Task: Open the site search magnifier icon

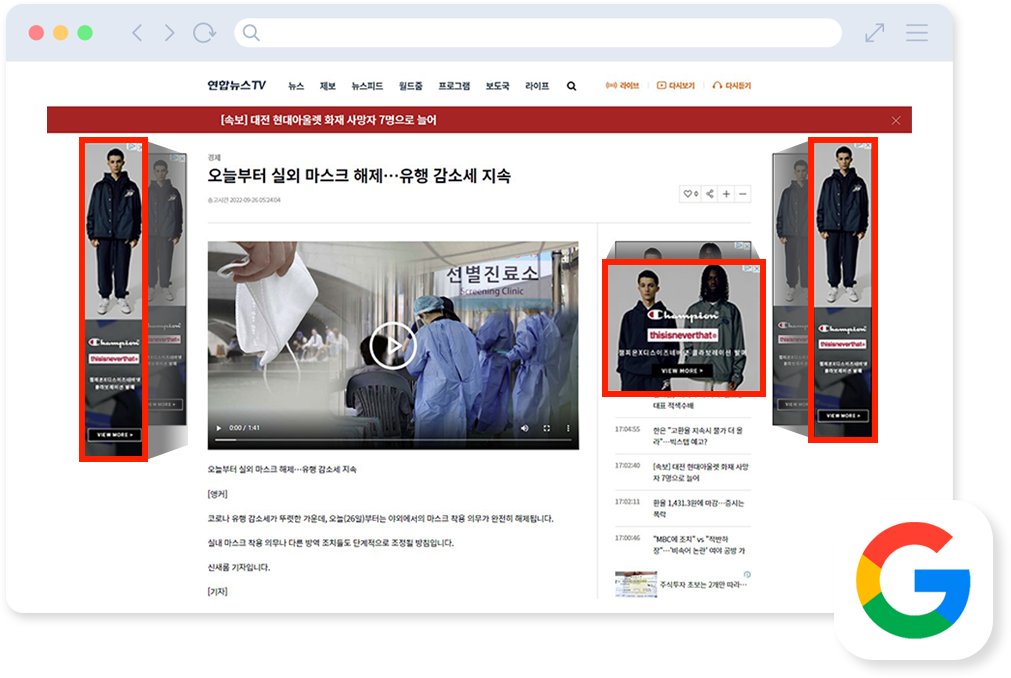Action: click(571, 86)
